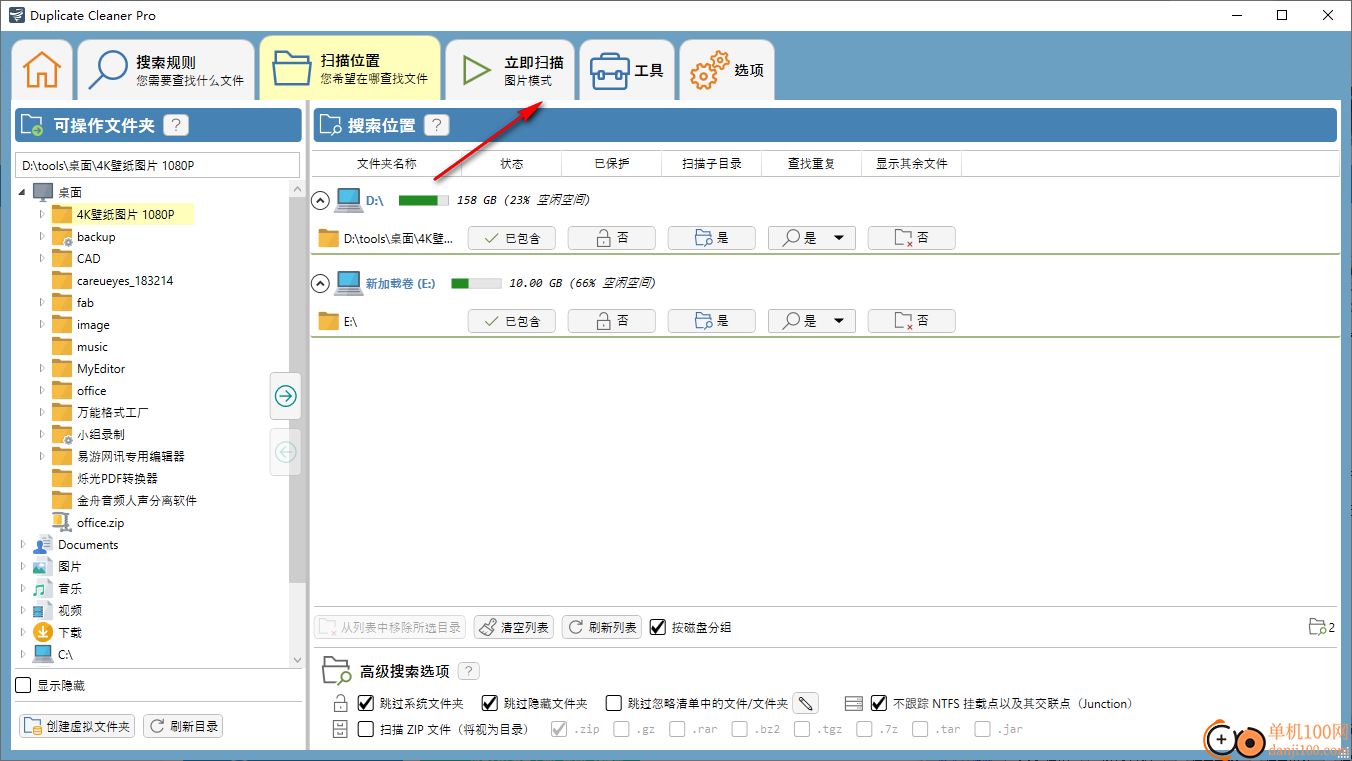1352x761 pixels.
Task: Click D:\ disk usage progress bar
Action: click(424, 200)
